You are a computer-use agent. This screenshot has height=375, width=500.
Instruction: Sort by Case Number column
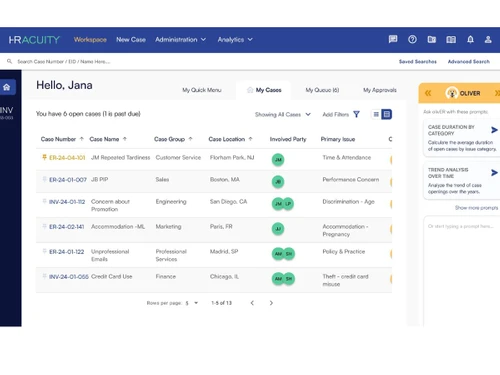pyautogui.click(x=62, y=139)
